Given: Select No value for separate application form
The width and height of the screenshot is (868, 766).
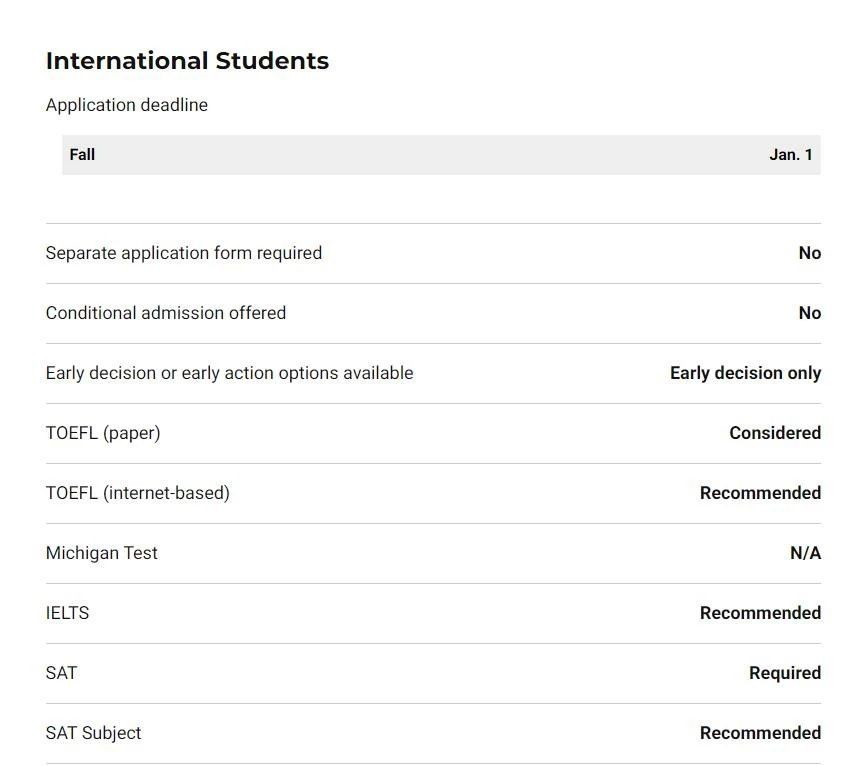Looking at the screenshot, I should point(809,253).
